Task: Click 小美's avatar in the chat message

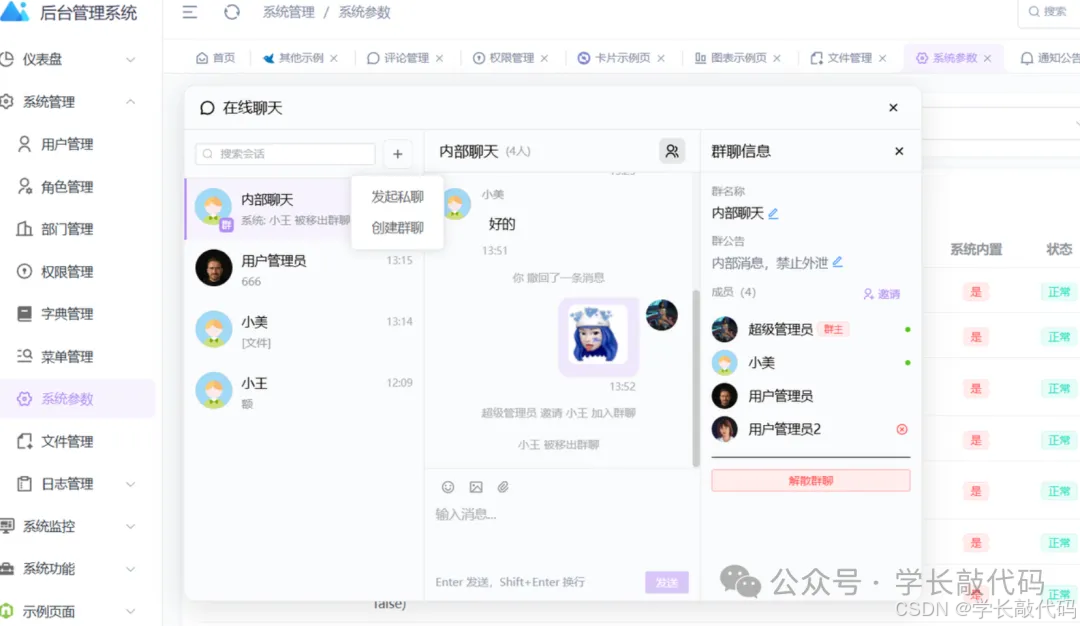Action: click(x=457, y=203)
